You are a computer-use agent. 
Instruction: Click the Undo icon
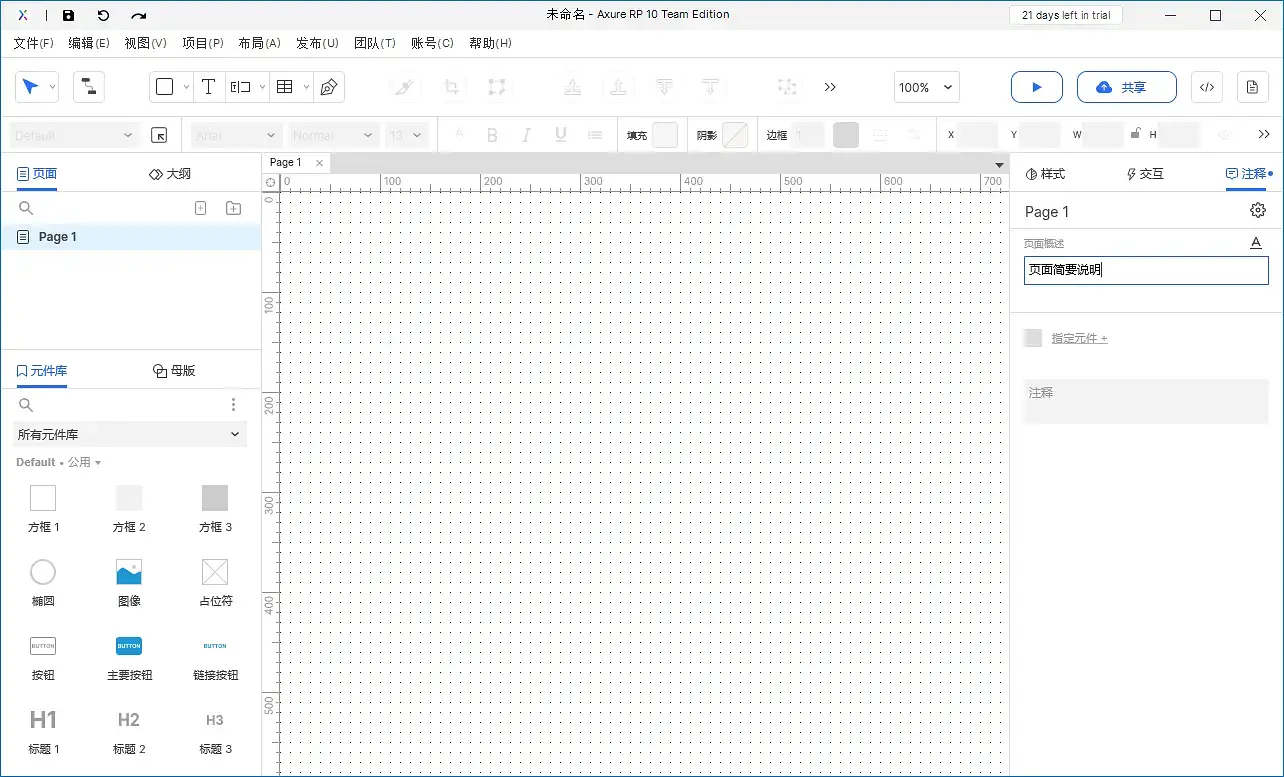[103, 15]
